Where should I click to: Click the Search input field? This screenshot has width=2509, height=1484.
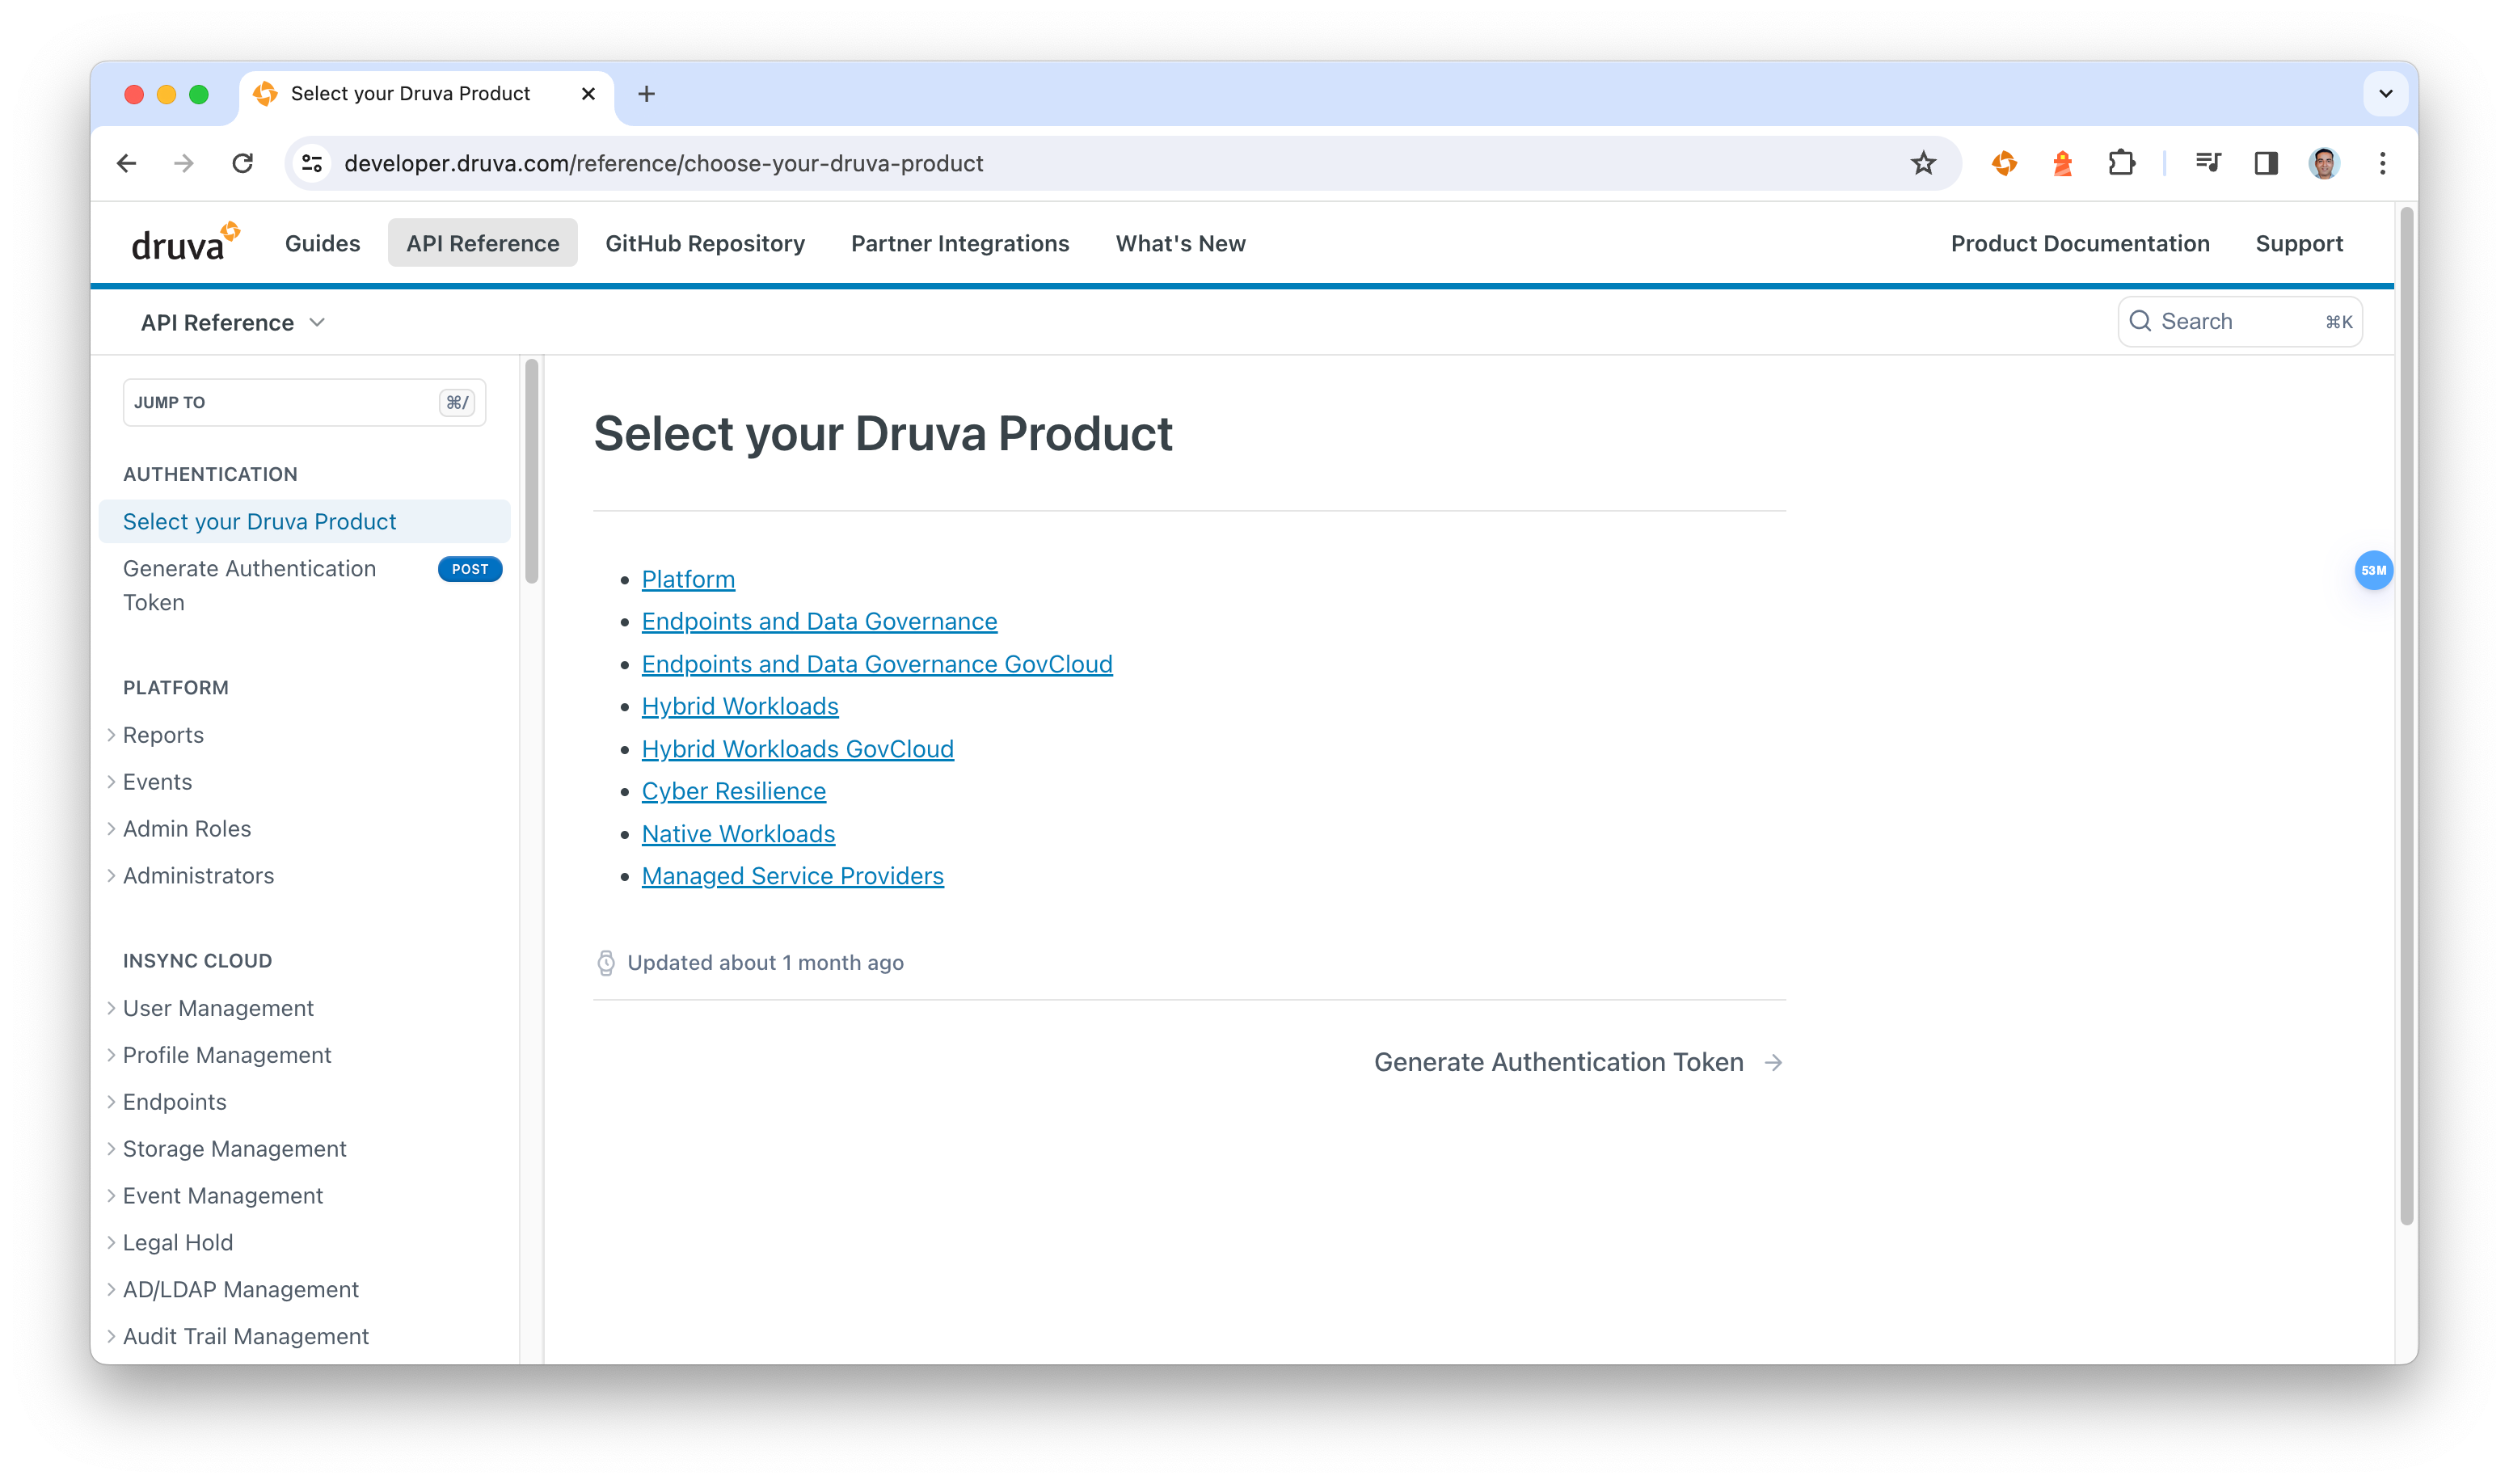click(x=2238, y=321)
